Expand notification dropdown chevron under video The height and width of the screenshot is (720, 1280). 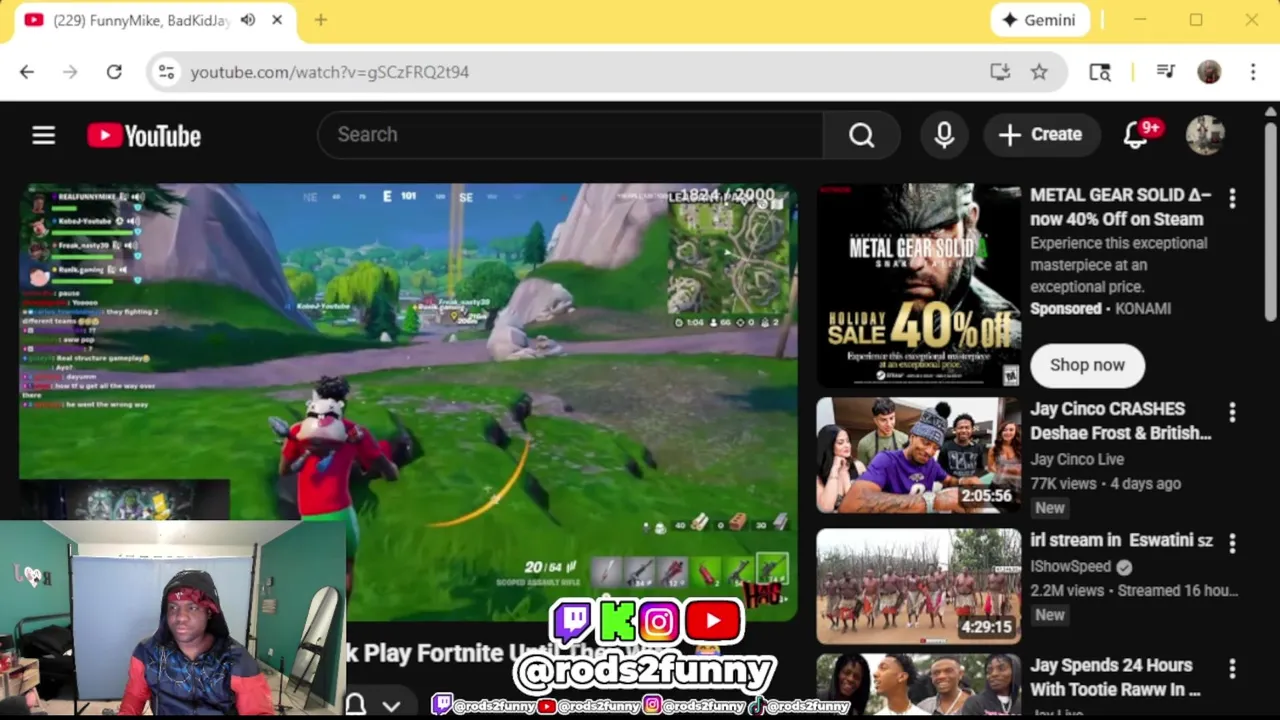point(391,705)
